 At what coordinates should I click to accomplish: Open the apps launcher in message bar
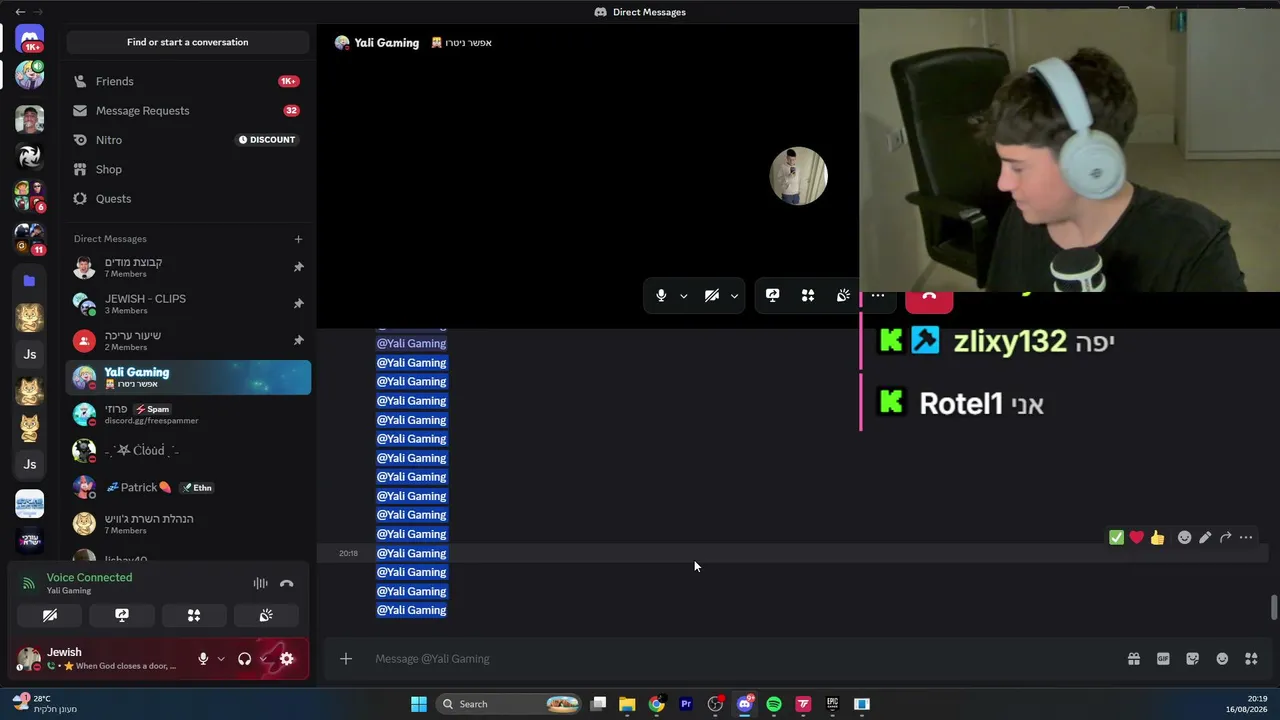click(x=1251, y=659)
